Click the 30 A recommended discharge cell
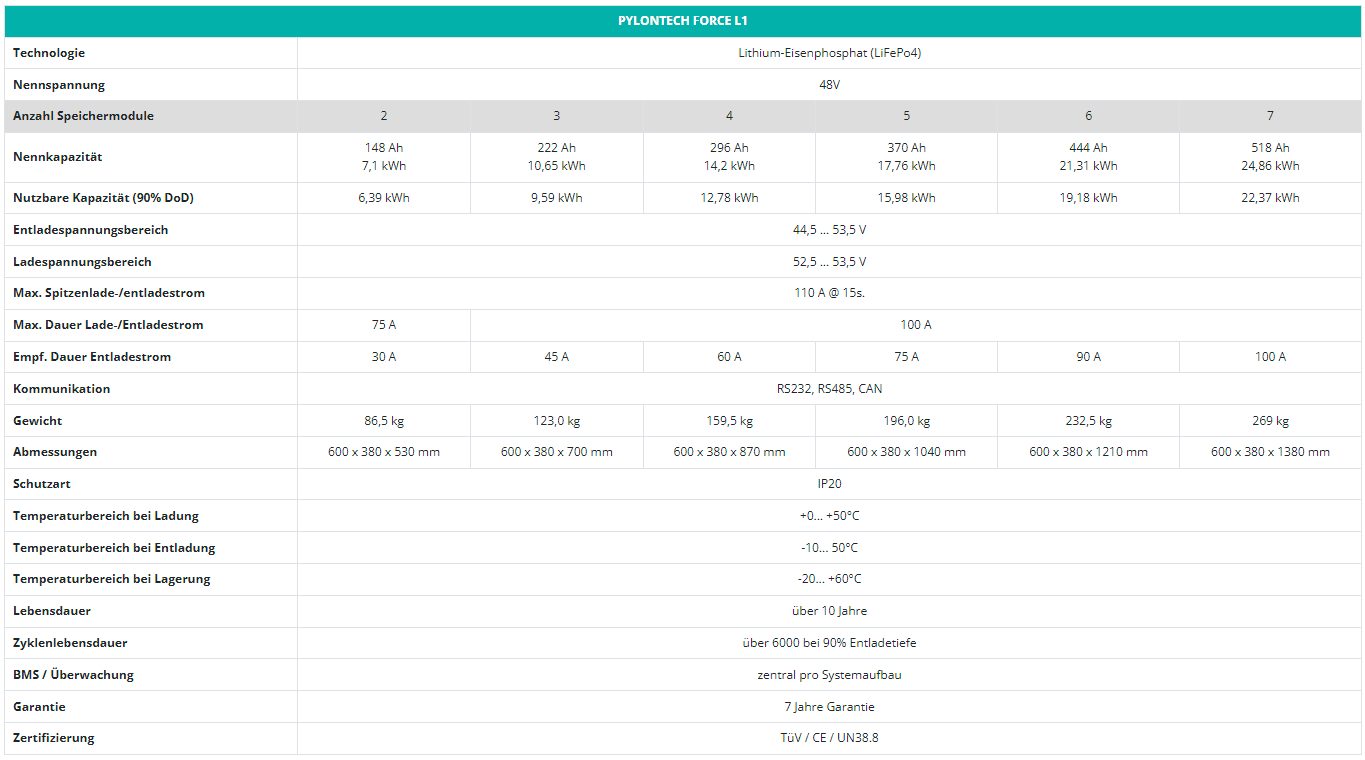 (x=384, y=357)
